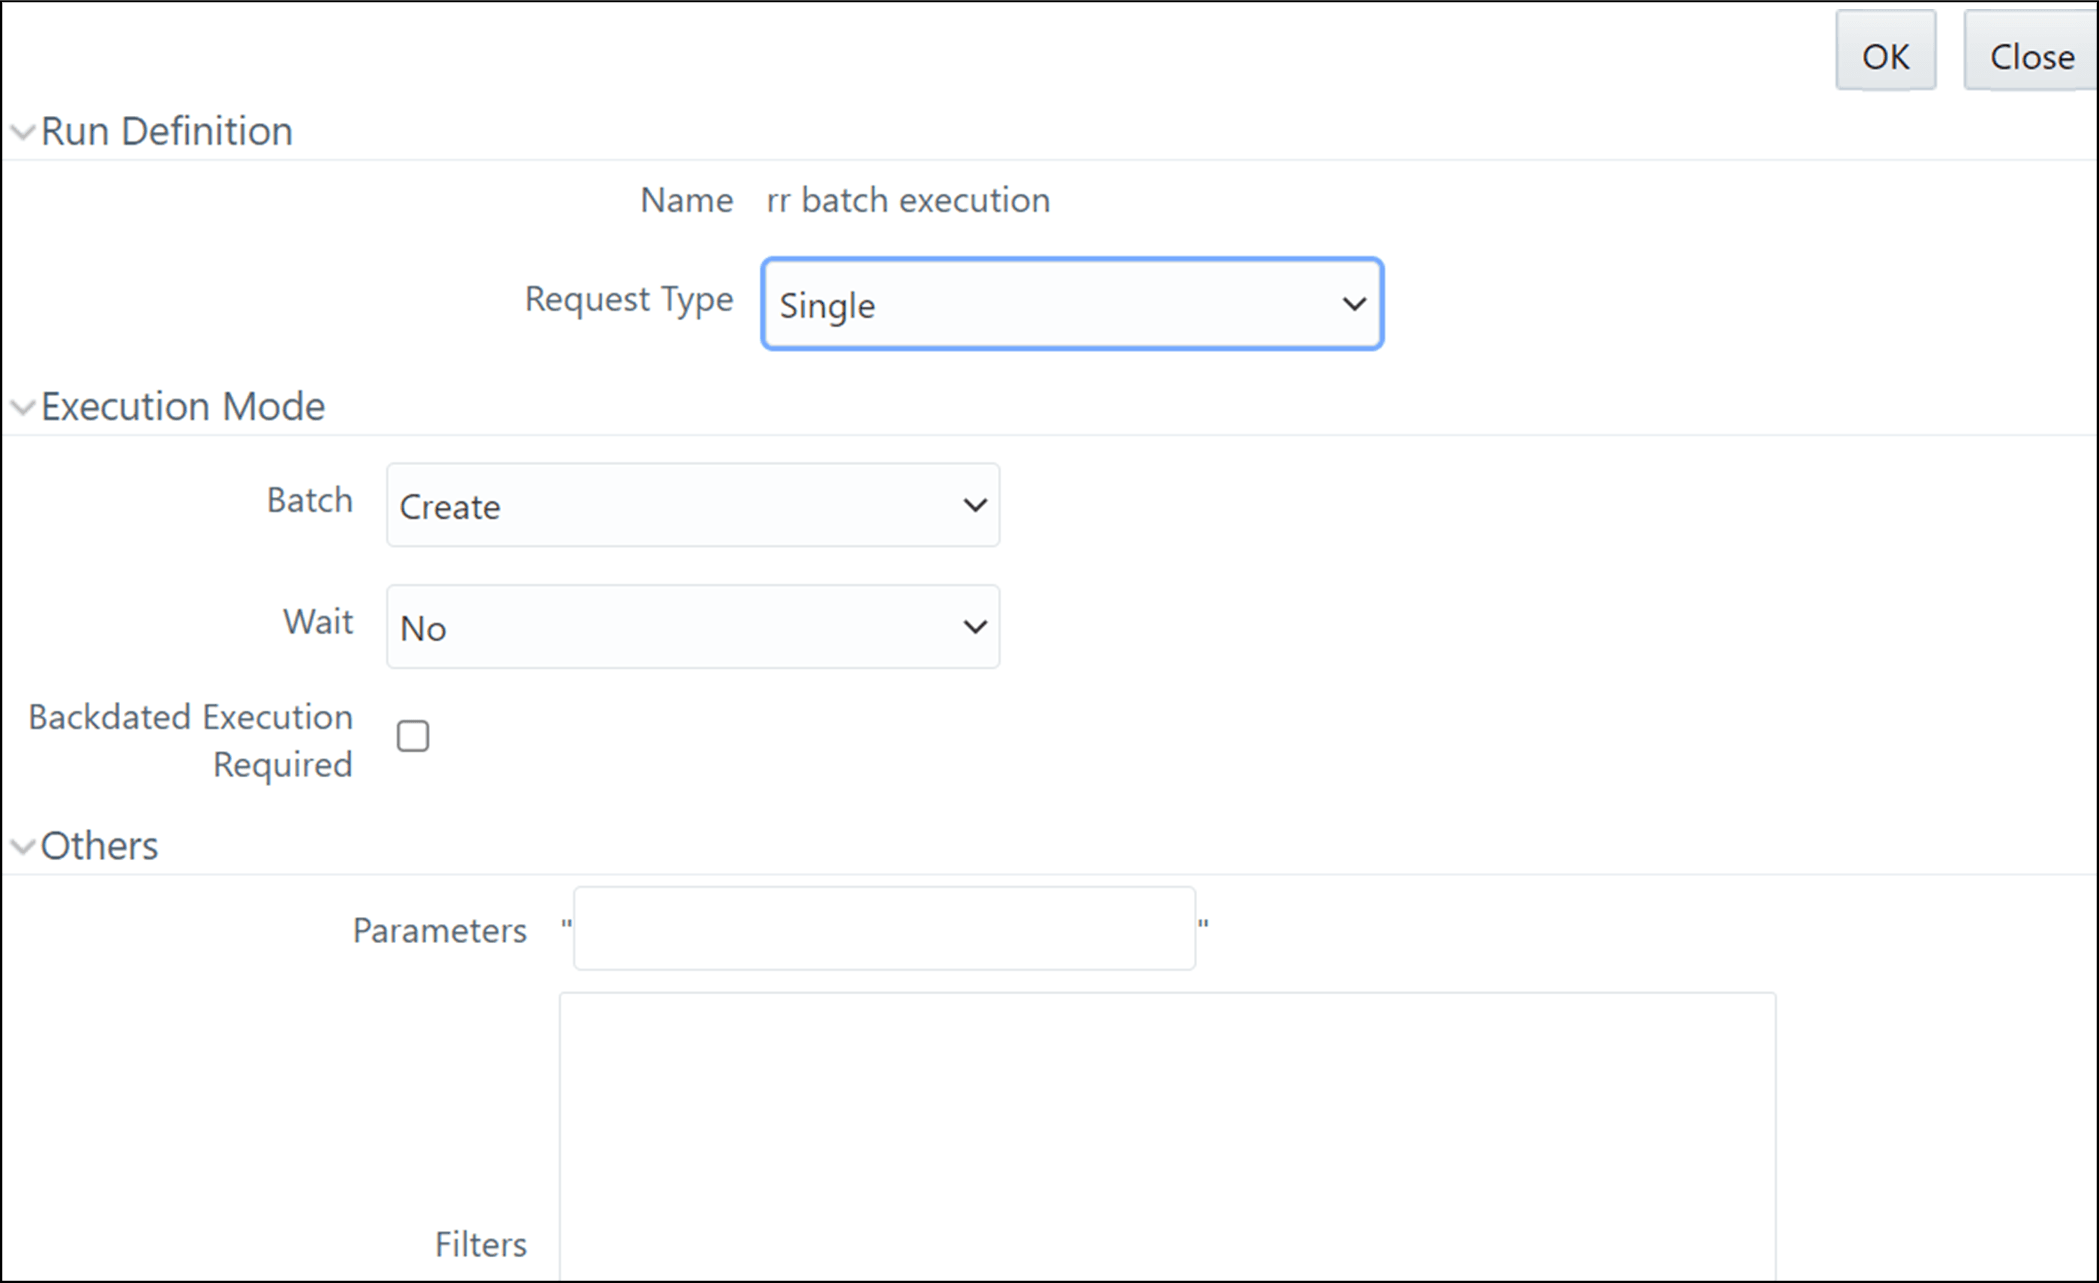
Task: Enable the Backdated Execution Required checkbox
Action: 413,737
